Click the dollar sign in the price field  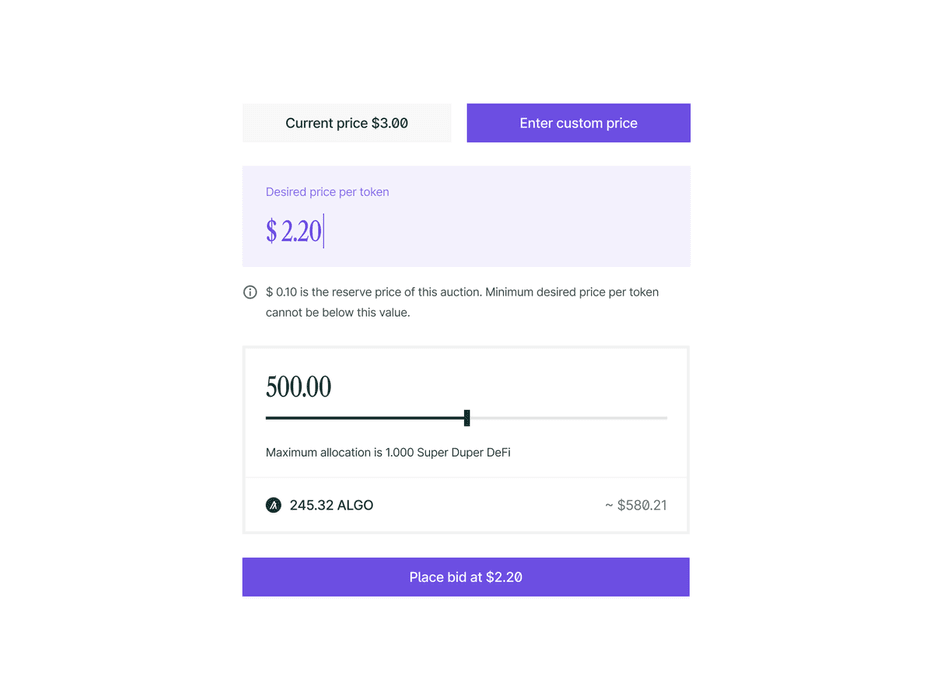[271, 231]
